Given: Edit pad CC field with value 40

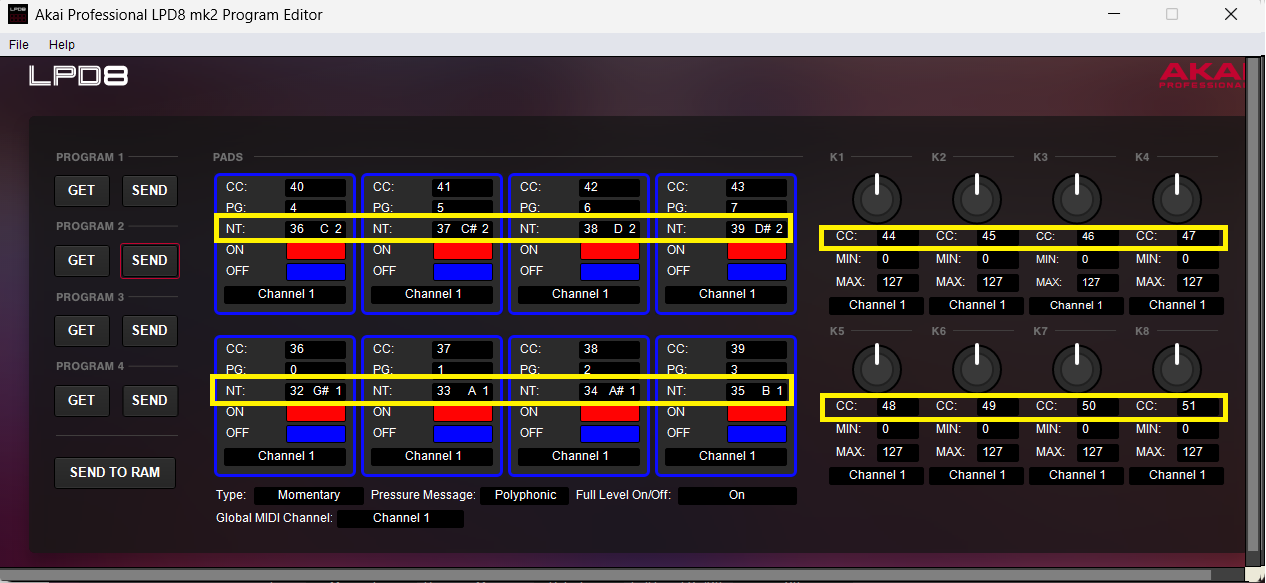Looking at the screenshot, I should pyautogui.click(x=316, y=187).
